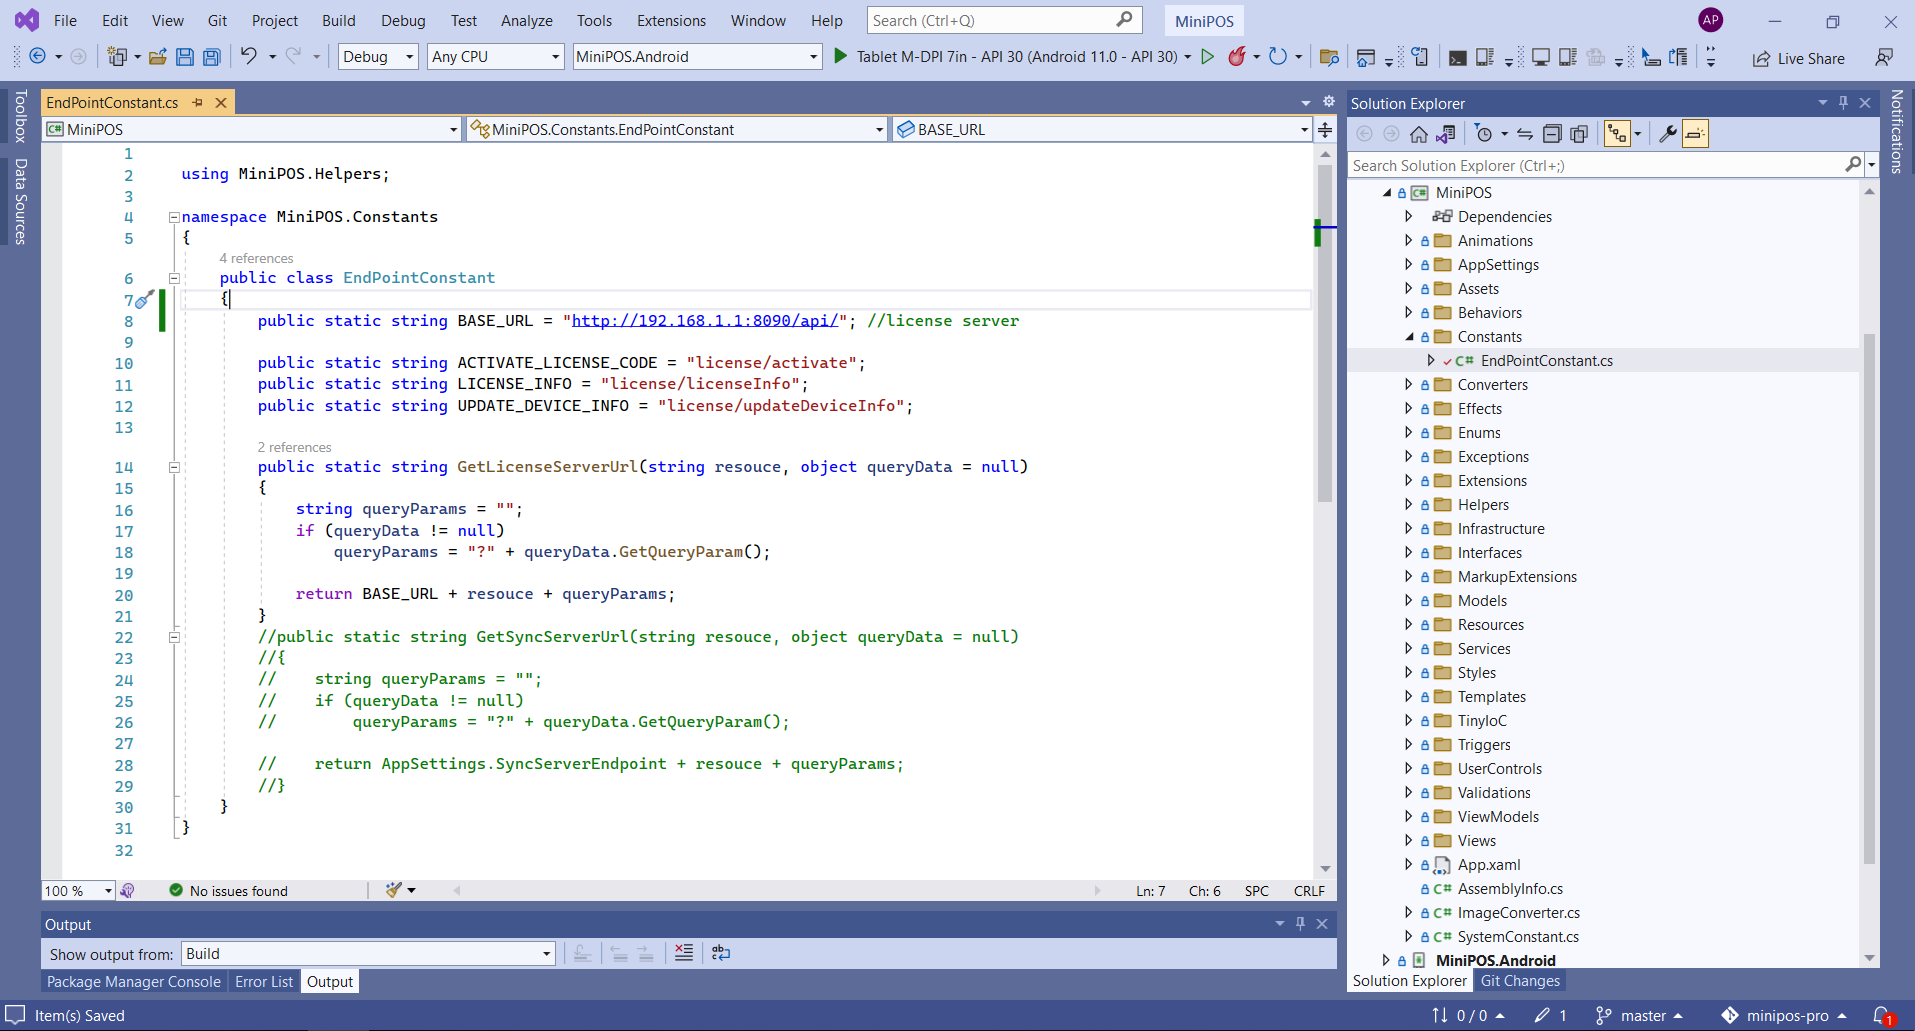Click Collapse All icon in Solution Explorer
Image resolution: width=1915 pixels, height=1031 pixels.
[1552, 134]
